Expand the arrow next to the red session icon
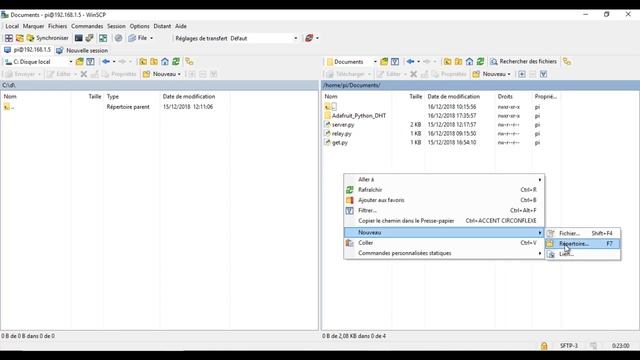 click(318, 38)
